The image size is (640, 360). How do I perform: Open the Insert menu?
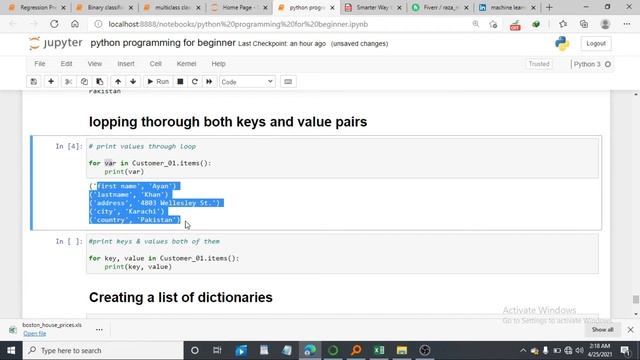pos(126,64)
